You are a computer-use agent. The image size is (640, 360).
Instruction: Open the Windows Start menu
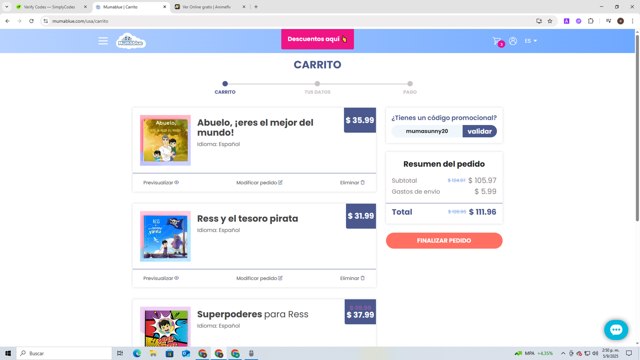(x=8, y=353)
